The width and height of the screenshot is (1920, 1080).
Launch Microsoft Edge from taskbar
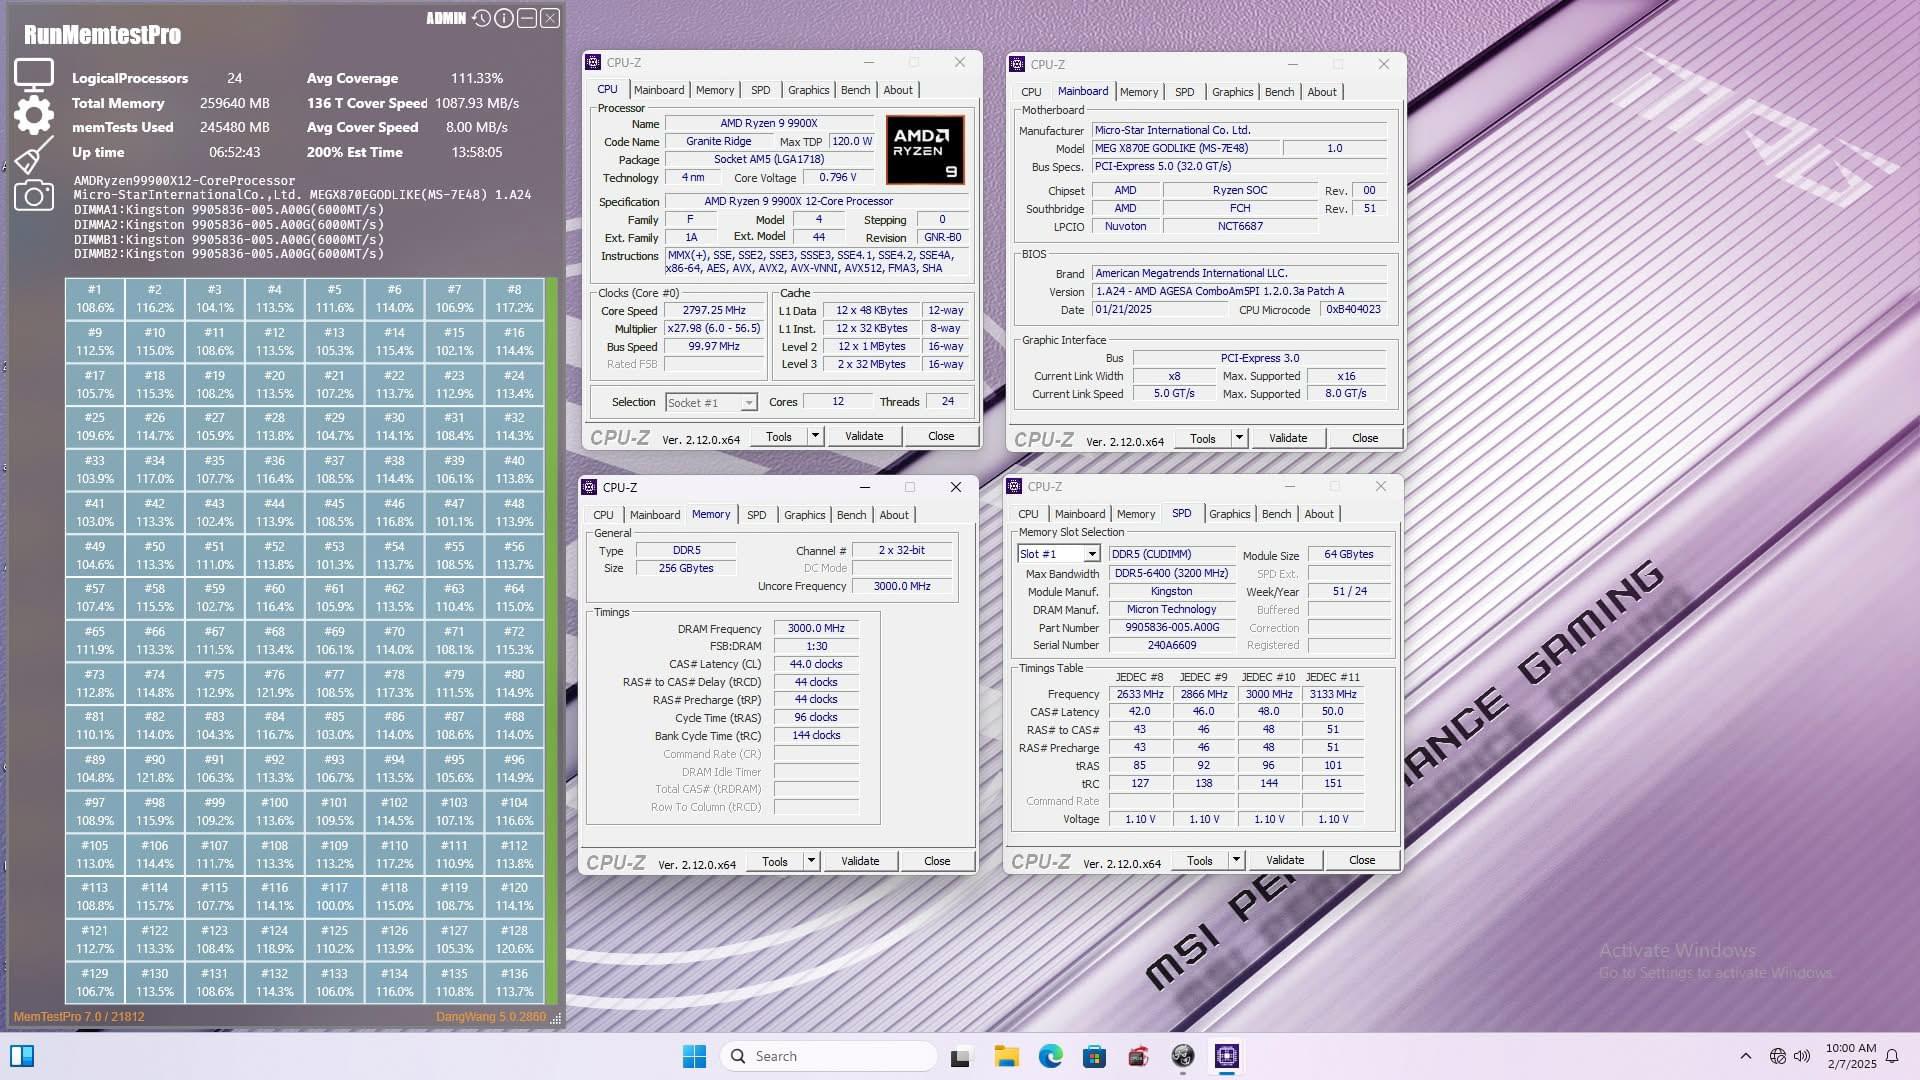(1050, 1056)
